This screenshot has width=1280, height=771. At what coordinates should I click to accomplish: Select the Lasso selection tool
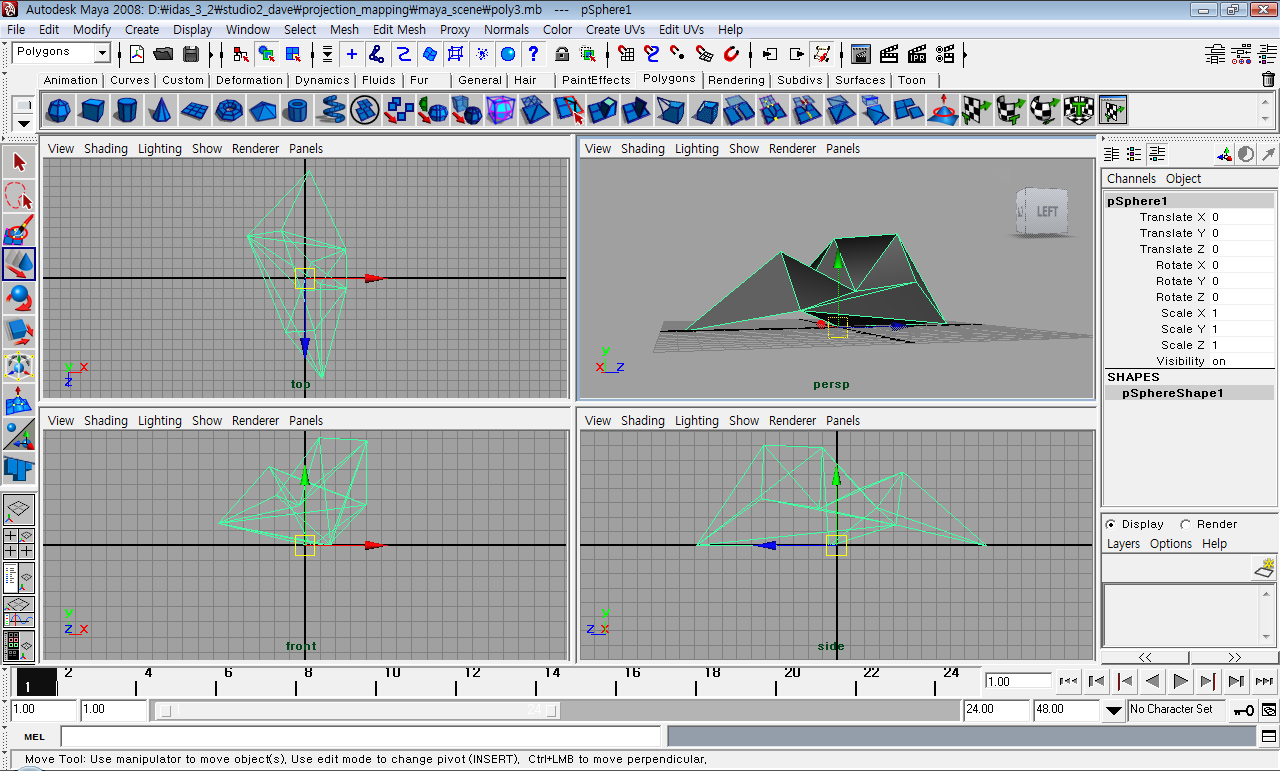18,197
